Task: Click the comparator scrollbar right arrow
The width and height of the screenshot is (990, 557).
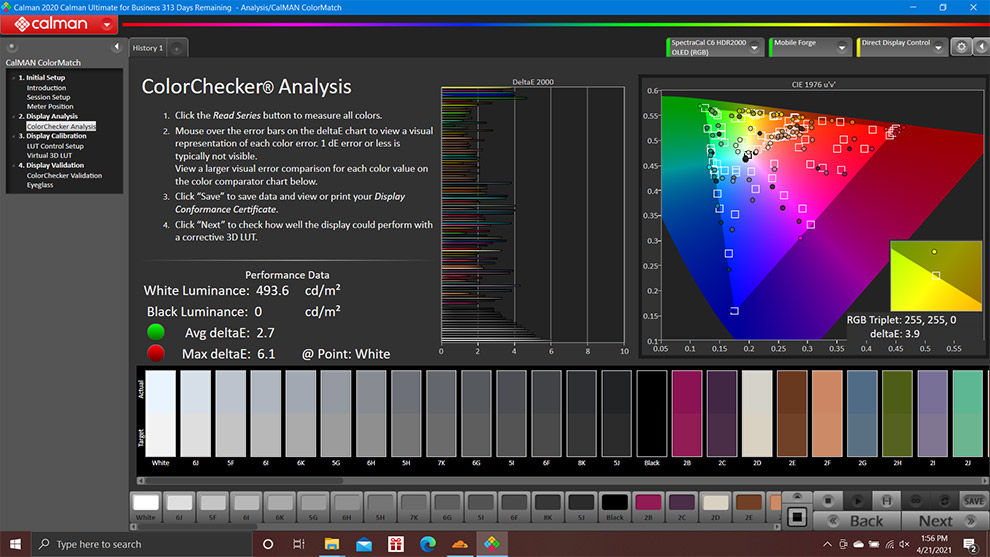Action: click(985, 481)
